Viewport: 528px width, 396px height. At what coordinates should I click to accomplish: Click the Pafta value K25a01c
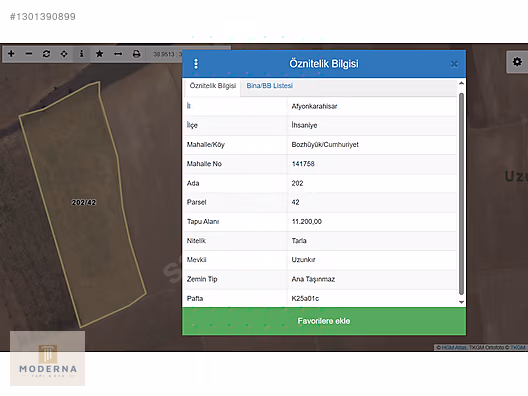[305, 298]
